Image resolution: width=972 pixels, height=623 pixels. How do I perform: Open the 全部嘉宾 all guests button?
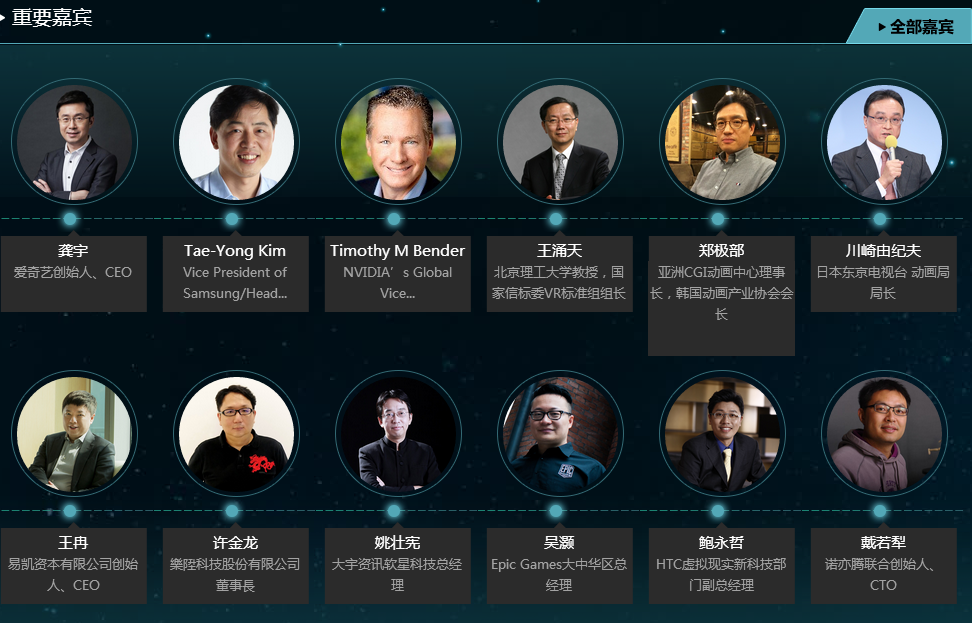point(909,27)
